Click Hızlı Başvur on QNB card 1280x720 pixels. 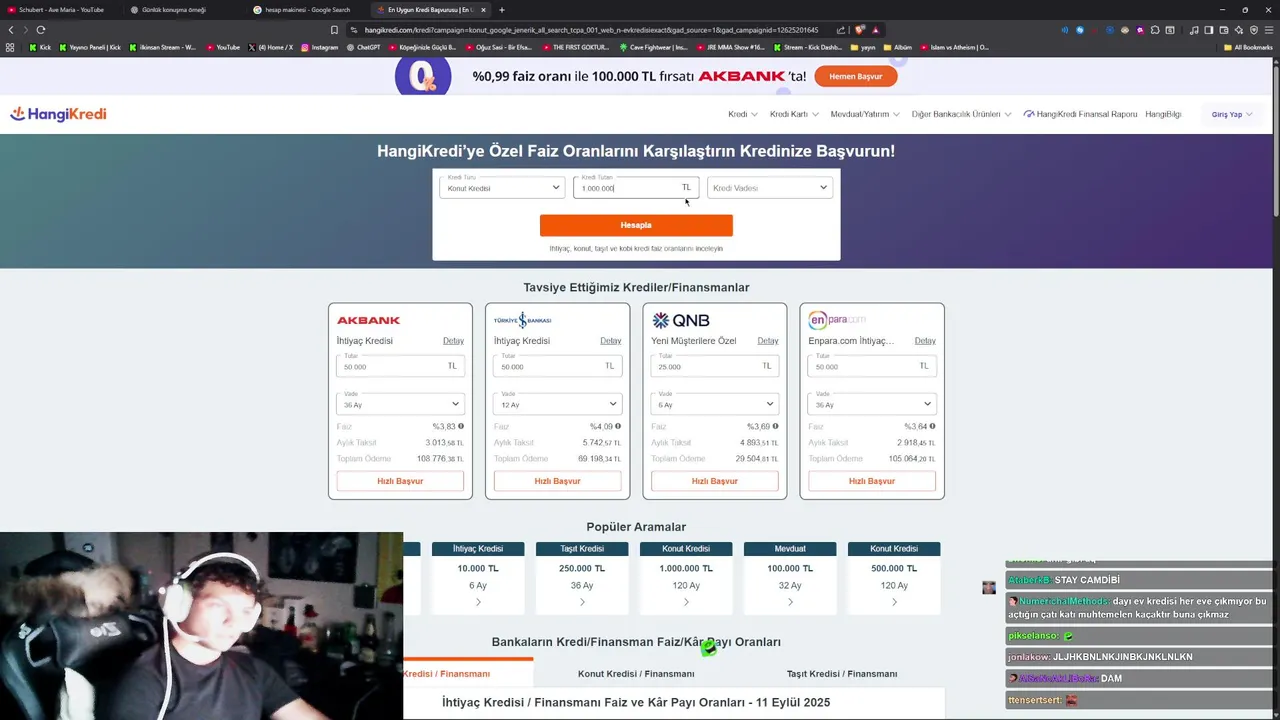tap(714, 481)
